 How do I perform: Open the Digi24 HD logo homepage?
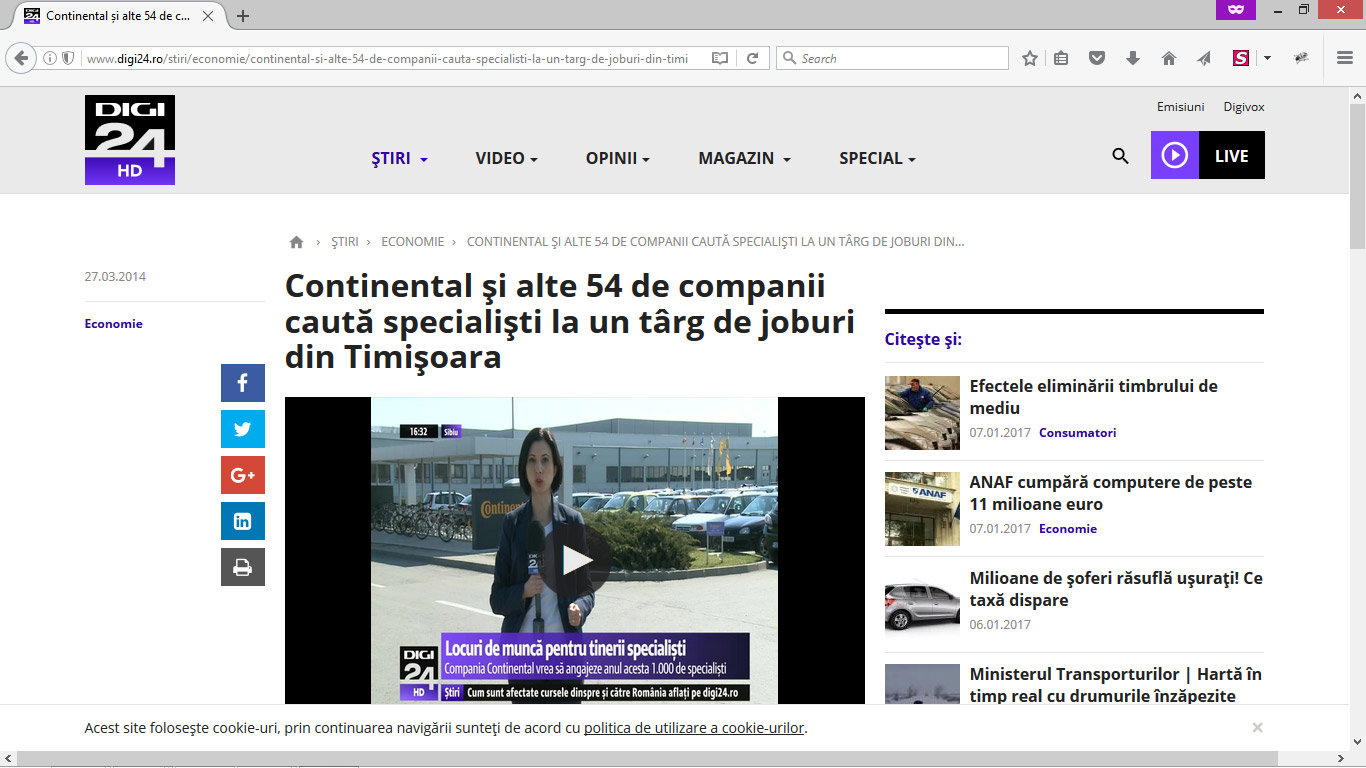point(130,140)
